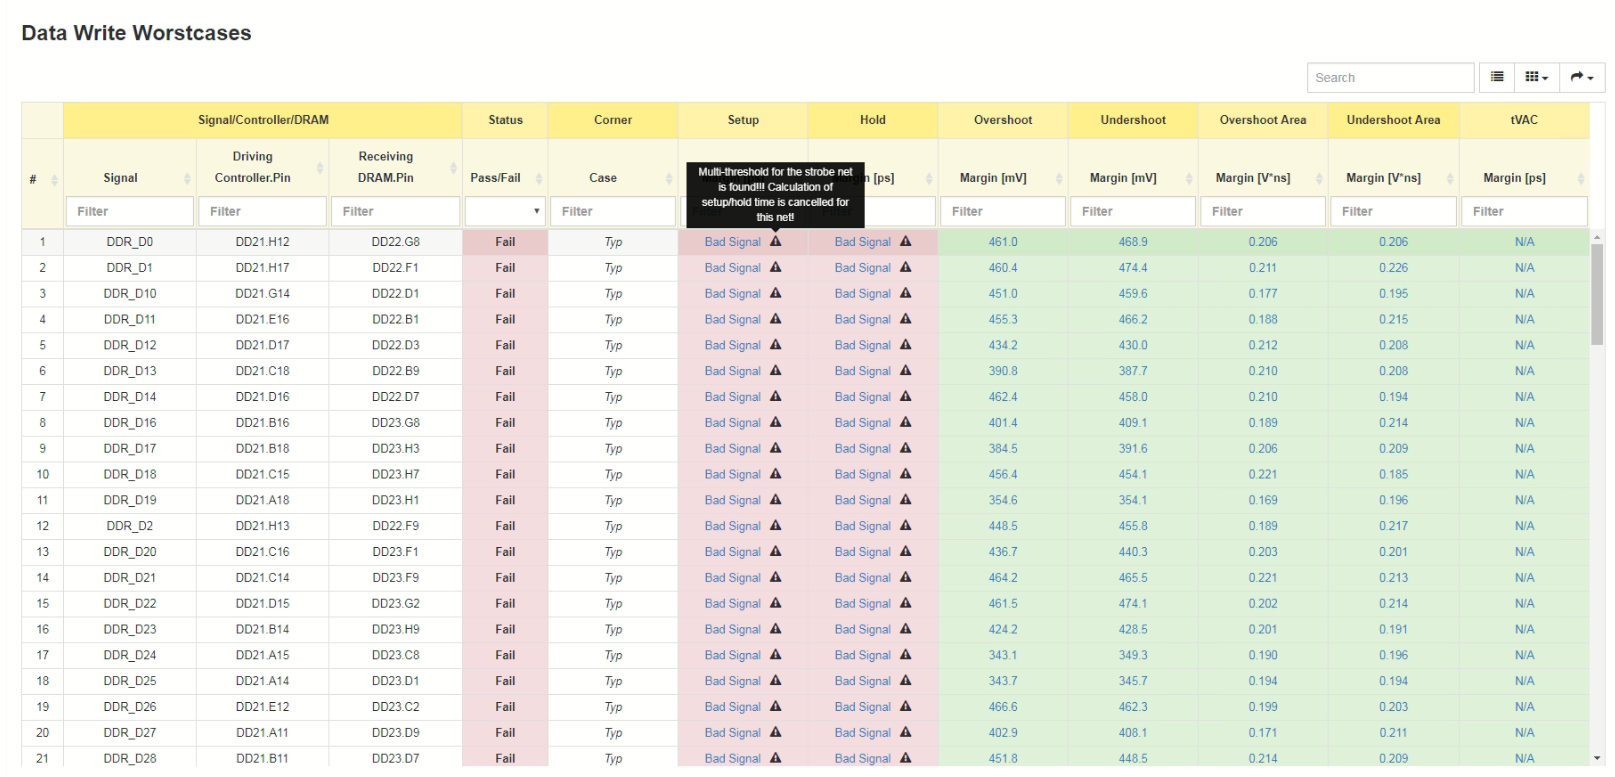Click warning triangle in DDR_D20 Setup cell
1615x777 pixels.
coord(775,551)
